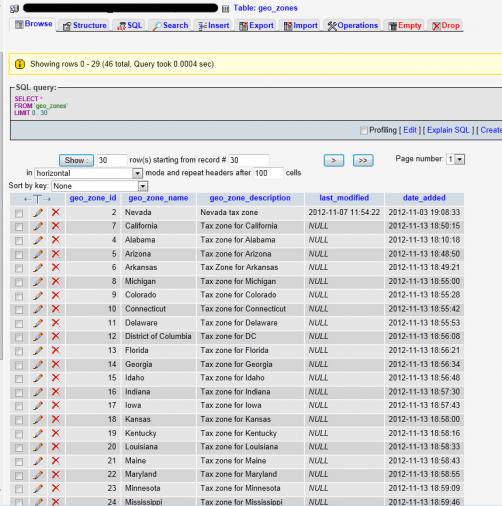
Task: Delete the Alabama row with red X
Action: click(x=56, y=240)
